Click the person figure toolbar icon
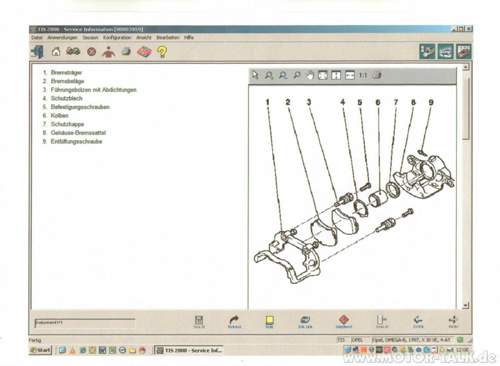The width and height of the screenshot is (500, 366). pos(108,52)
